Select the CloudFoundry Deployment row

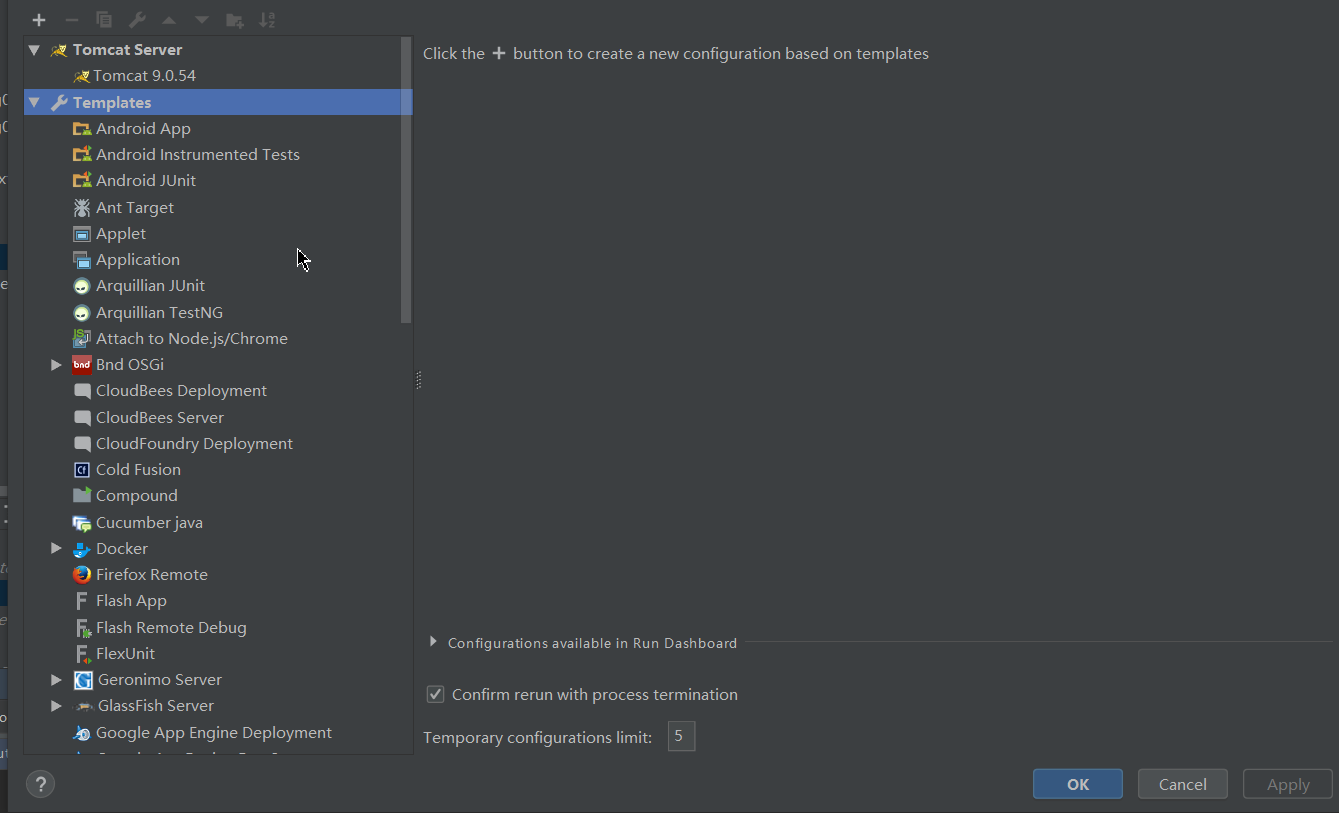click(x=218, y=443)
